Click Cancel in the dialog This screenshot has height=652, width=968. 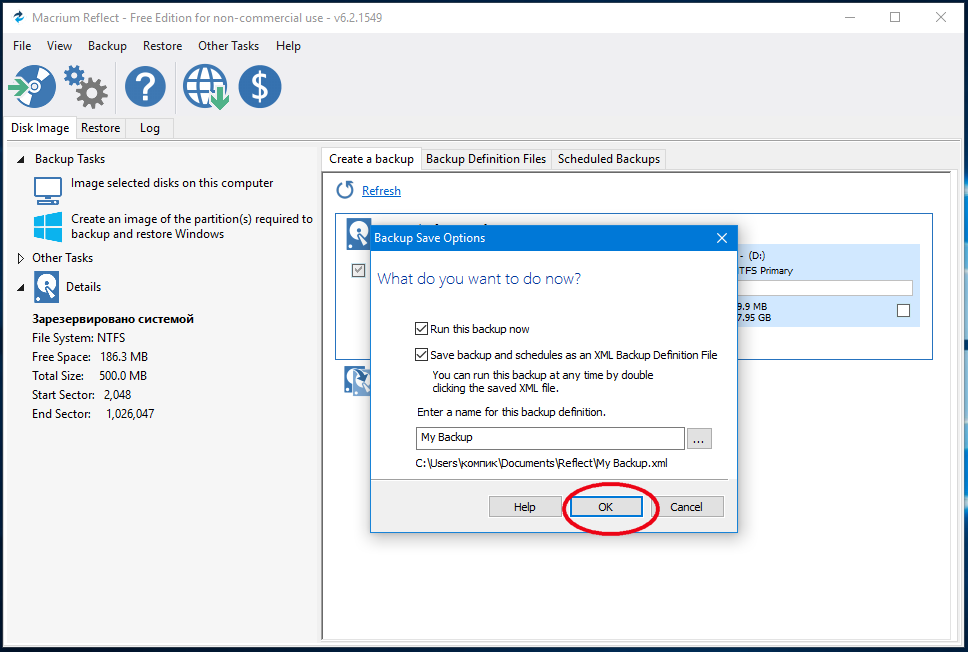pos(686,506)
